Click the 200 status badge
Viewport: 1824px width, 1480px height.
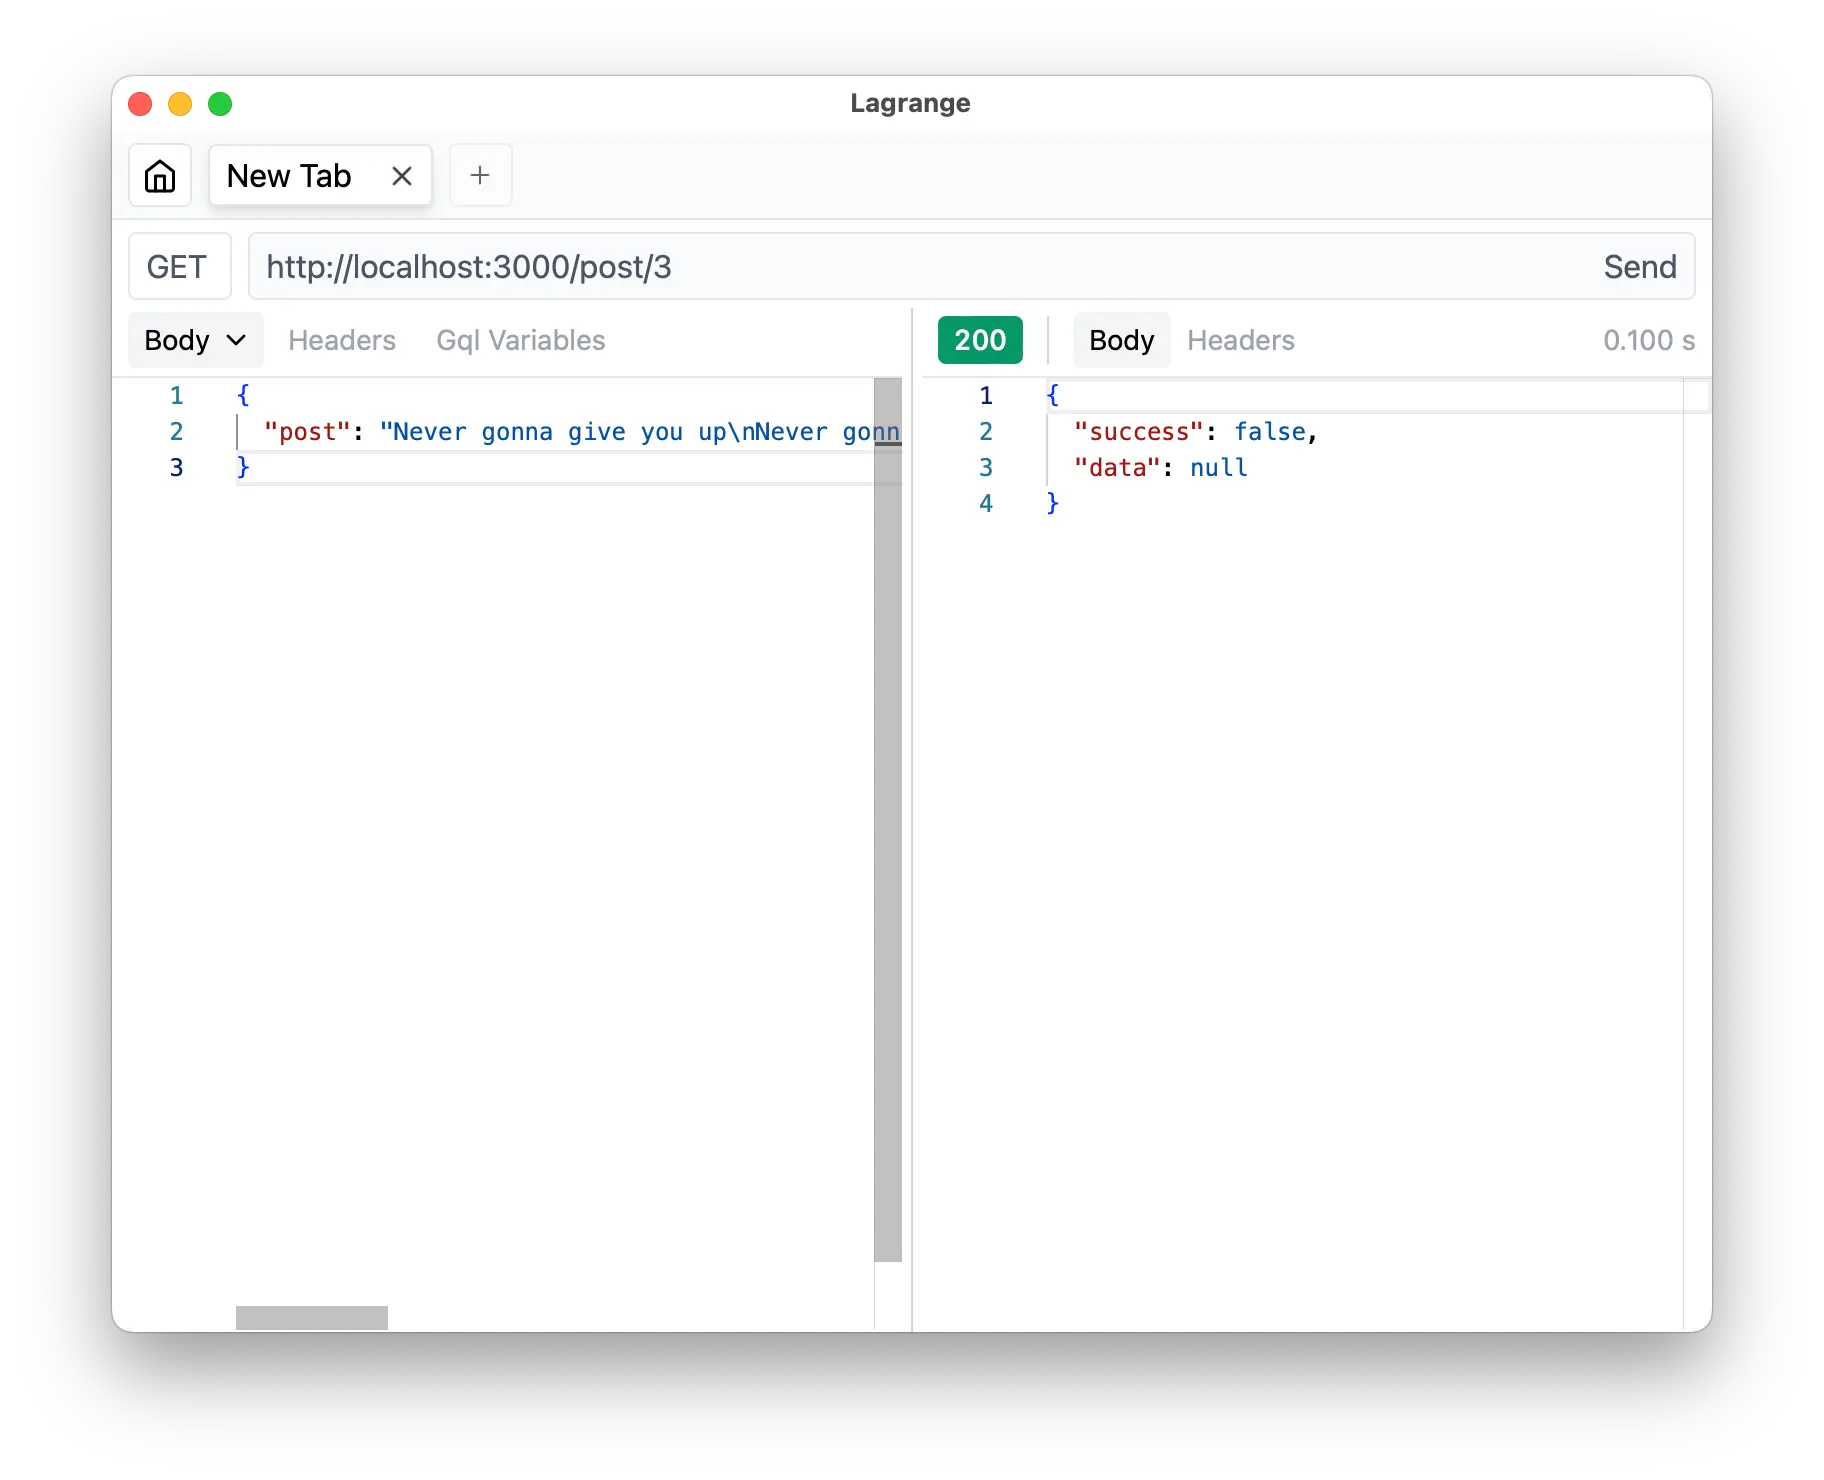[x=980, y=340]
